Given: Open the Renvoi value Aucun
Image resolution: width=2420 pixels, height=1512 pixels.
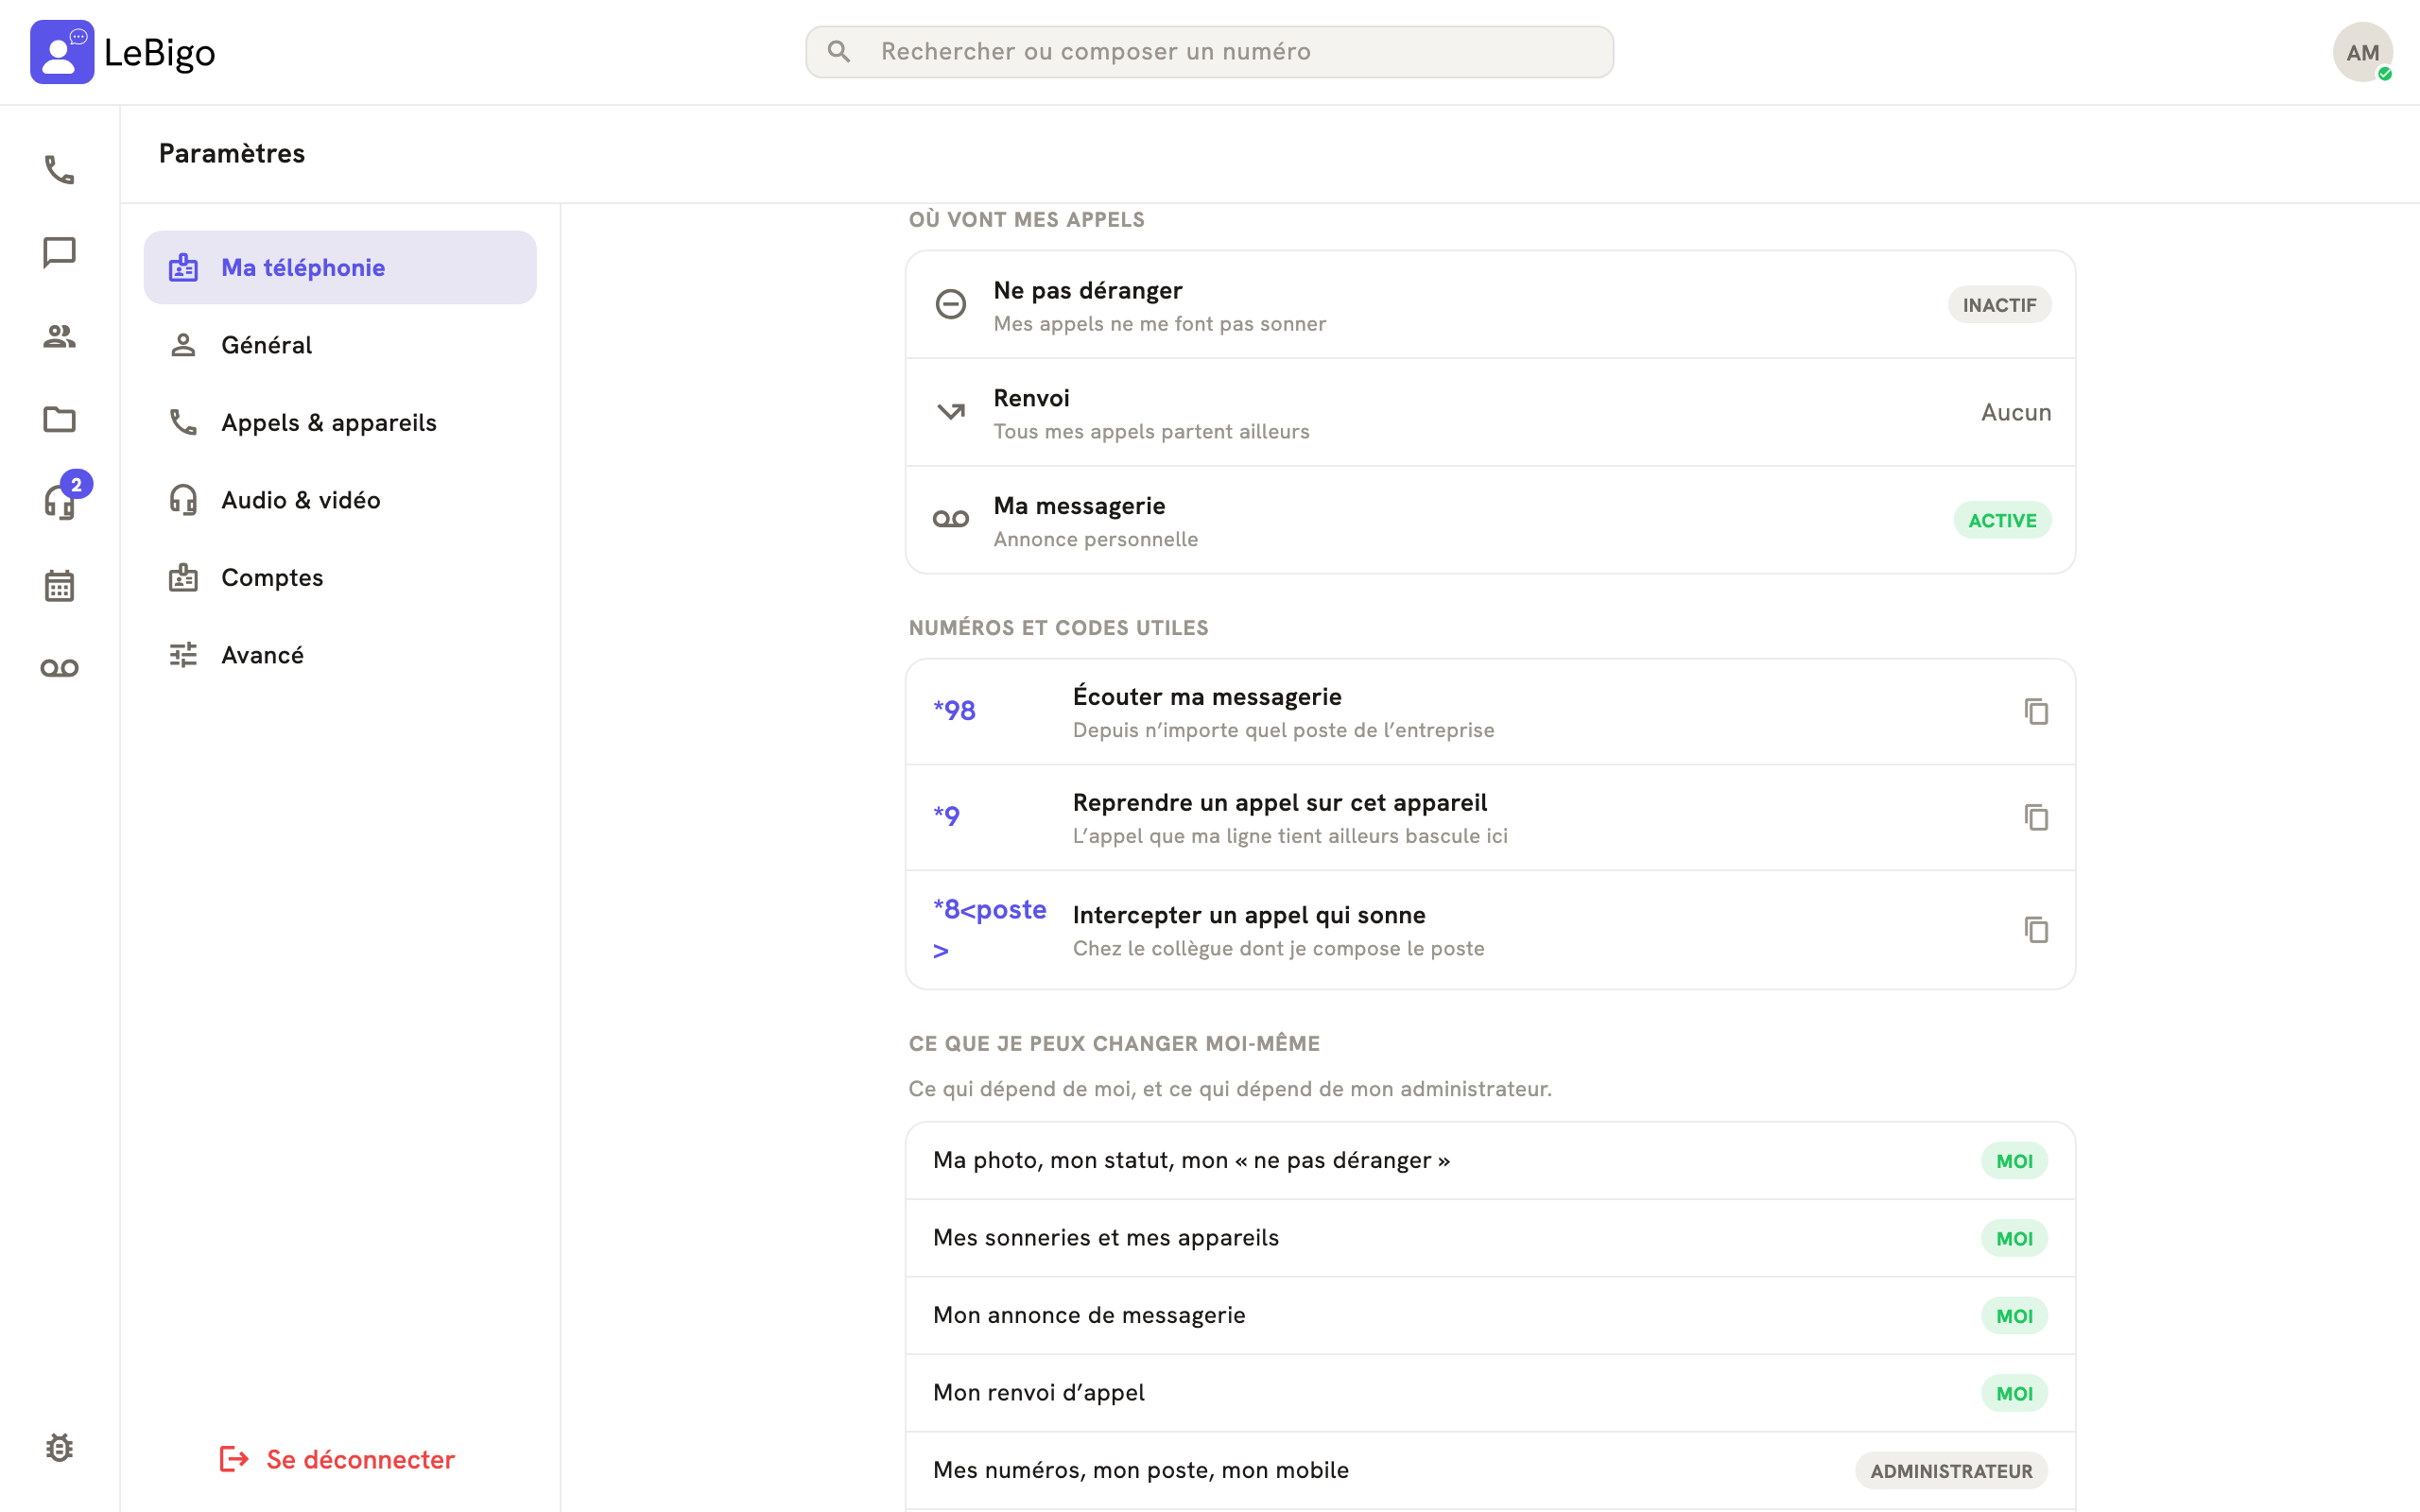Looking at the screenshot, I should point(2016,412).
